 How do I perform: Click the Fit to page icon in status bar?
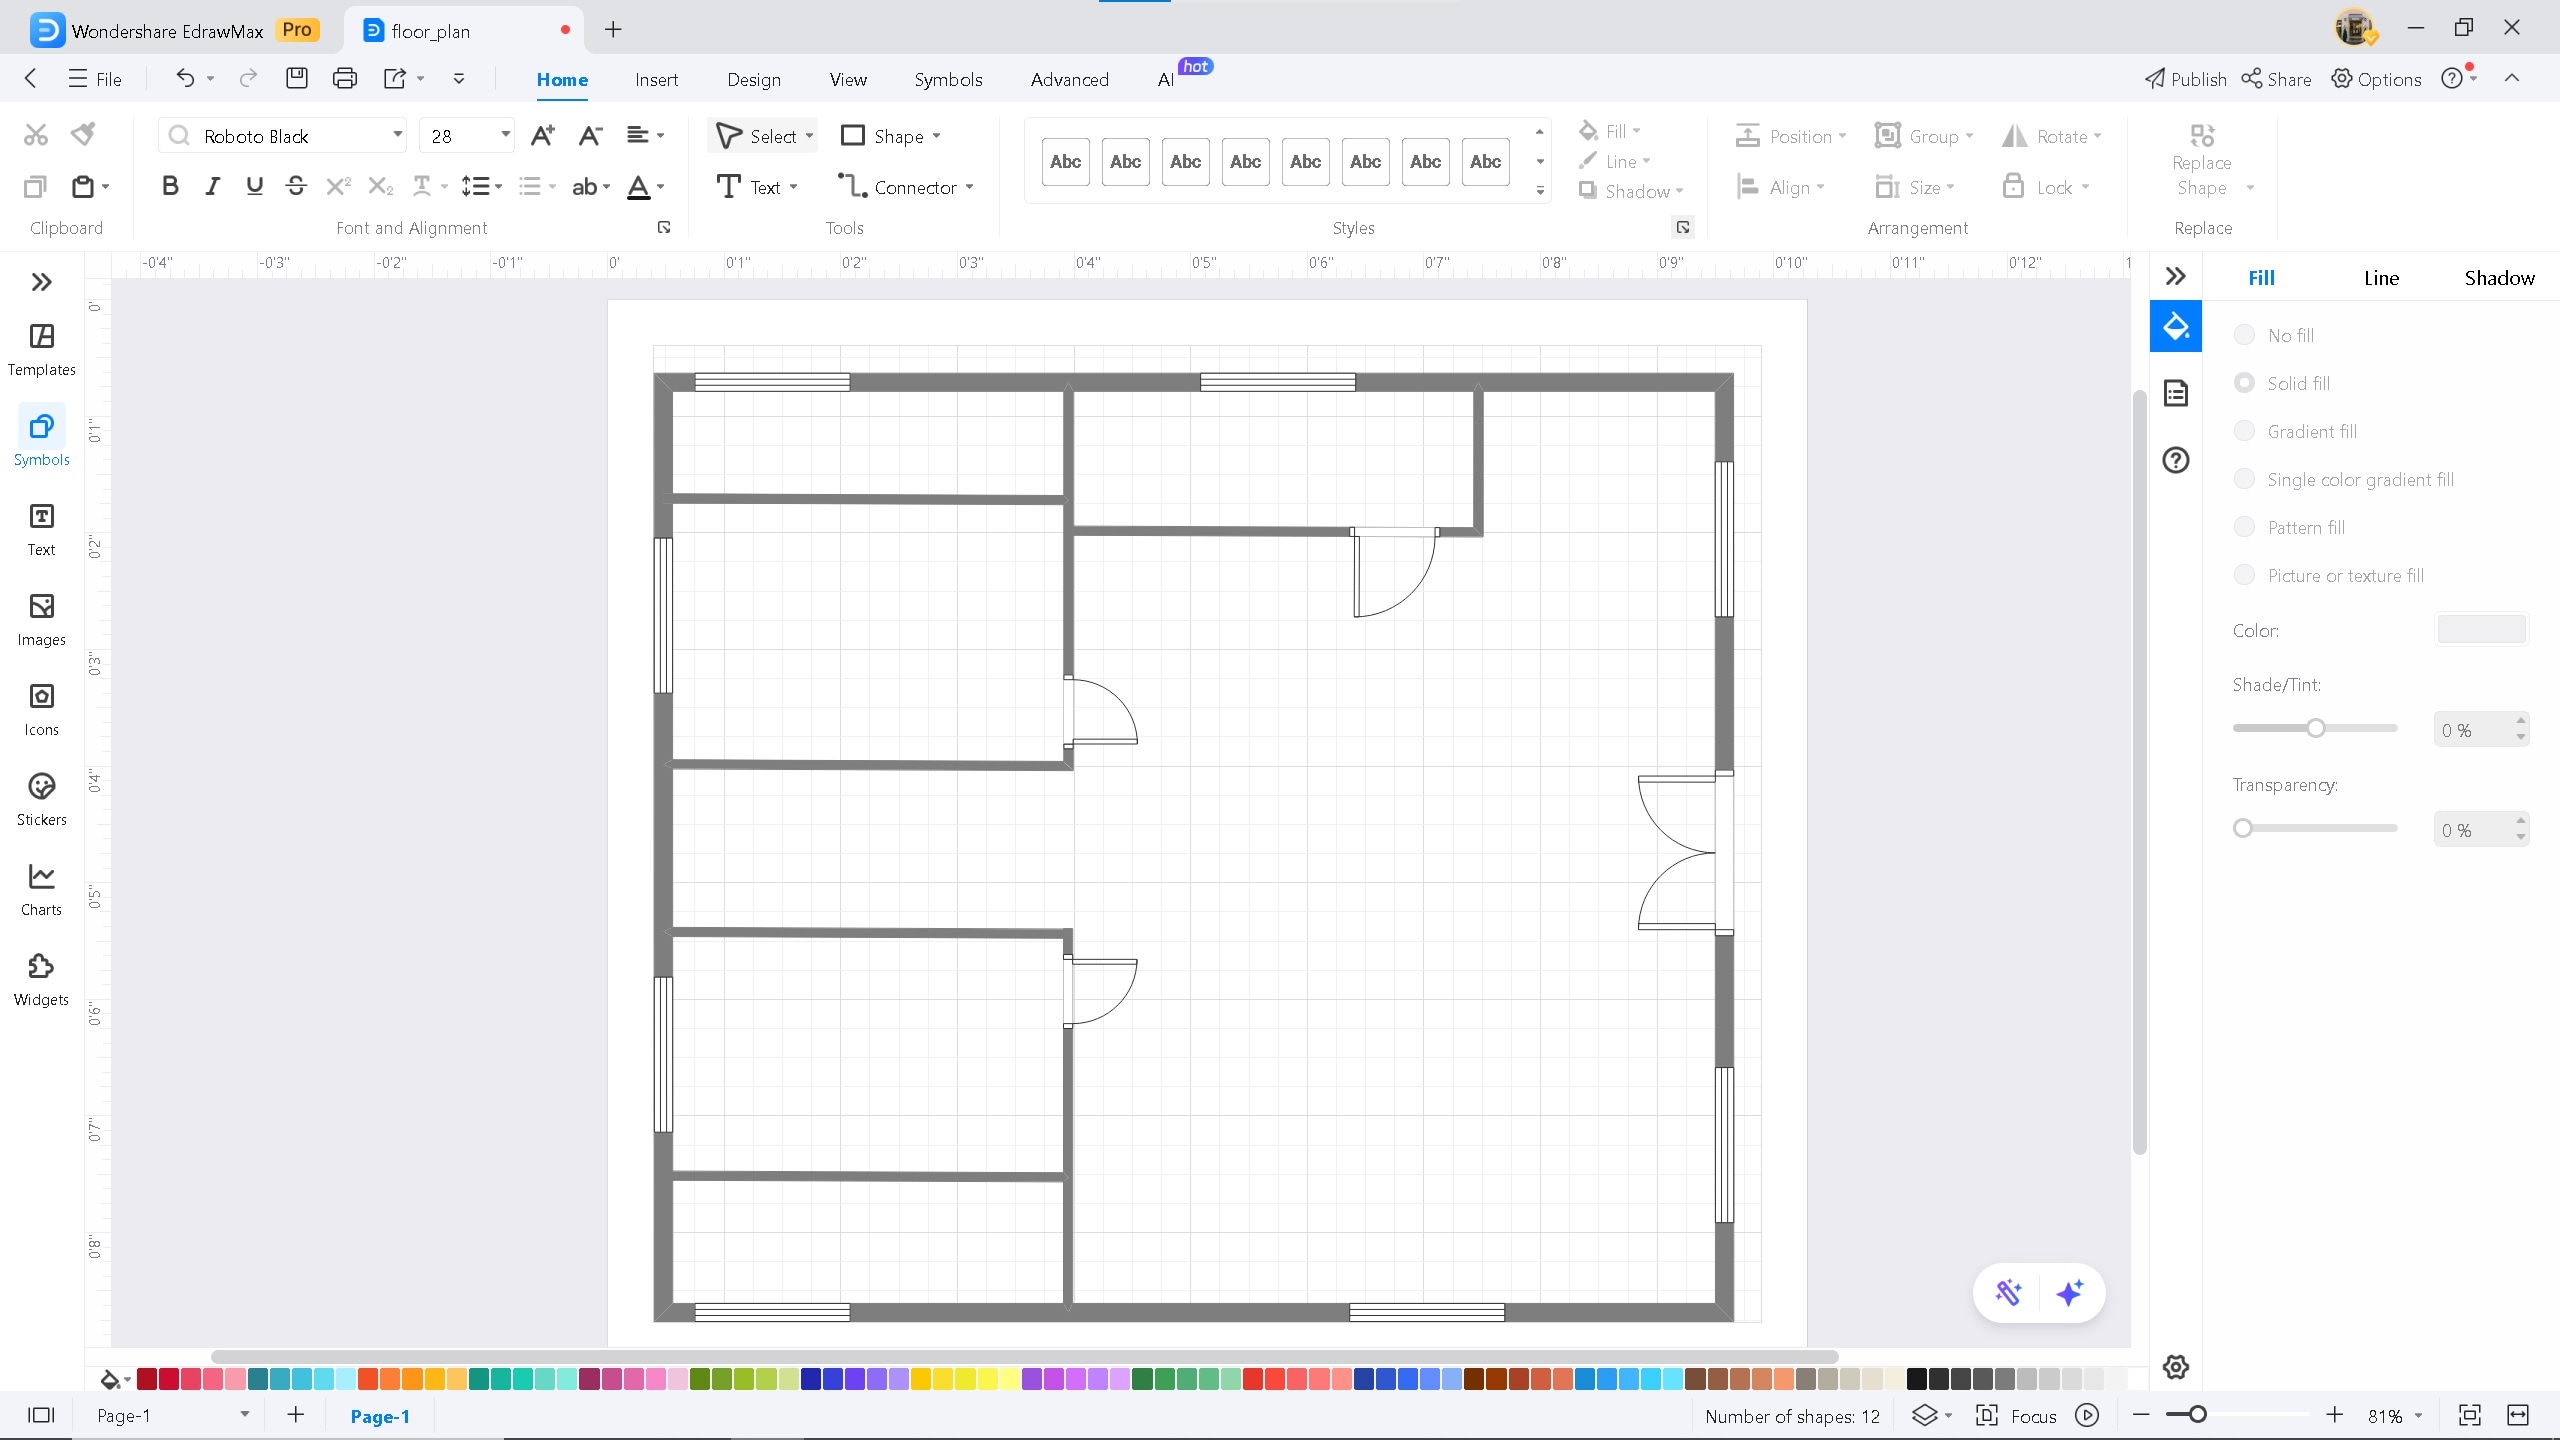2470,1416
